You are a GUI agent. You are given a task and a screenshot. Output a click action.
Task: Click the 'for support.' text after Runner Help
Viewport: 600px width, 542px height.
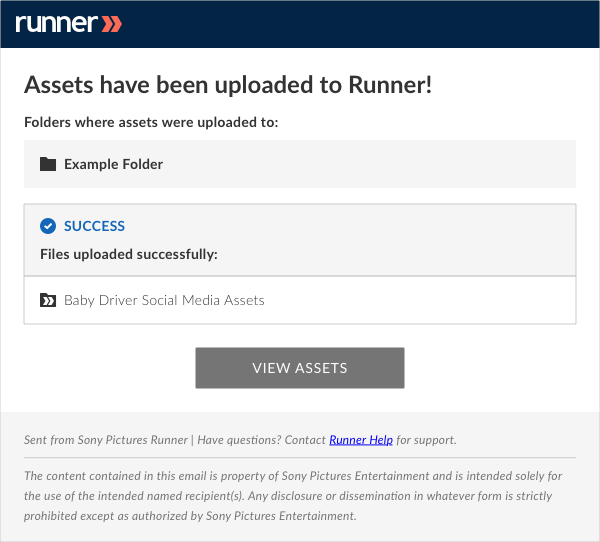(426, 440)
